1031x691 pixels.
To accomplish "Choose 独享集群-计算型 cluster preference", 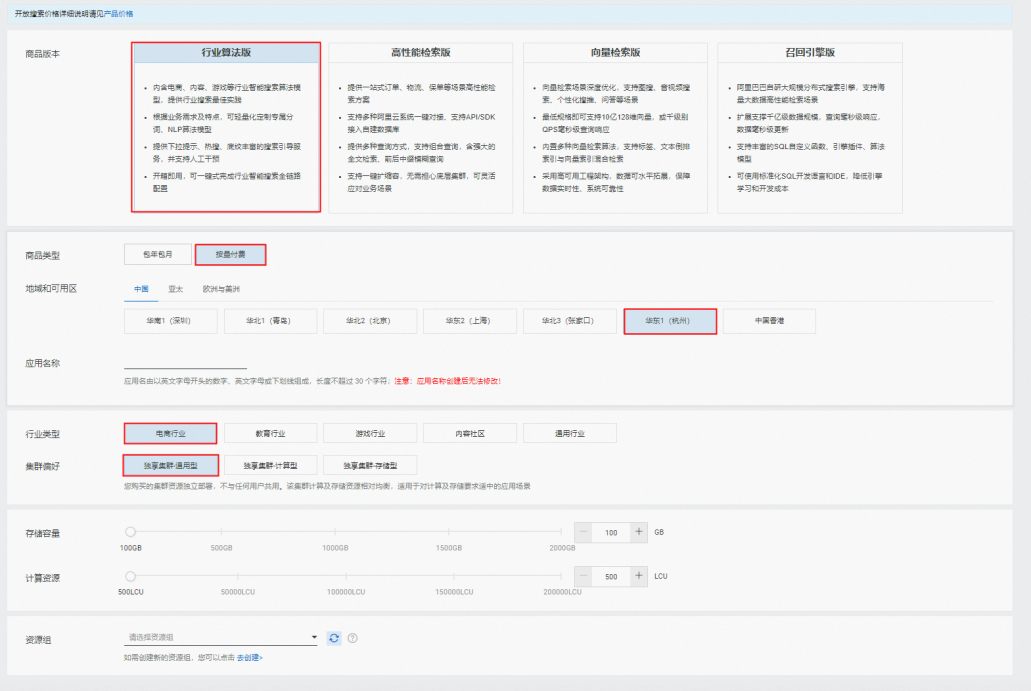I will click(270, 465).
